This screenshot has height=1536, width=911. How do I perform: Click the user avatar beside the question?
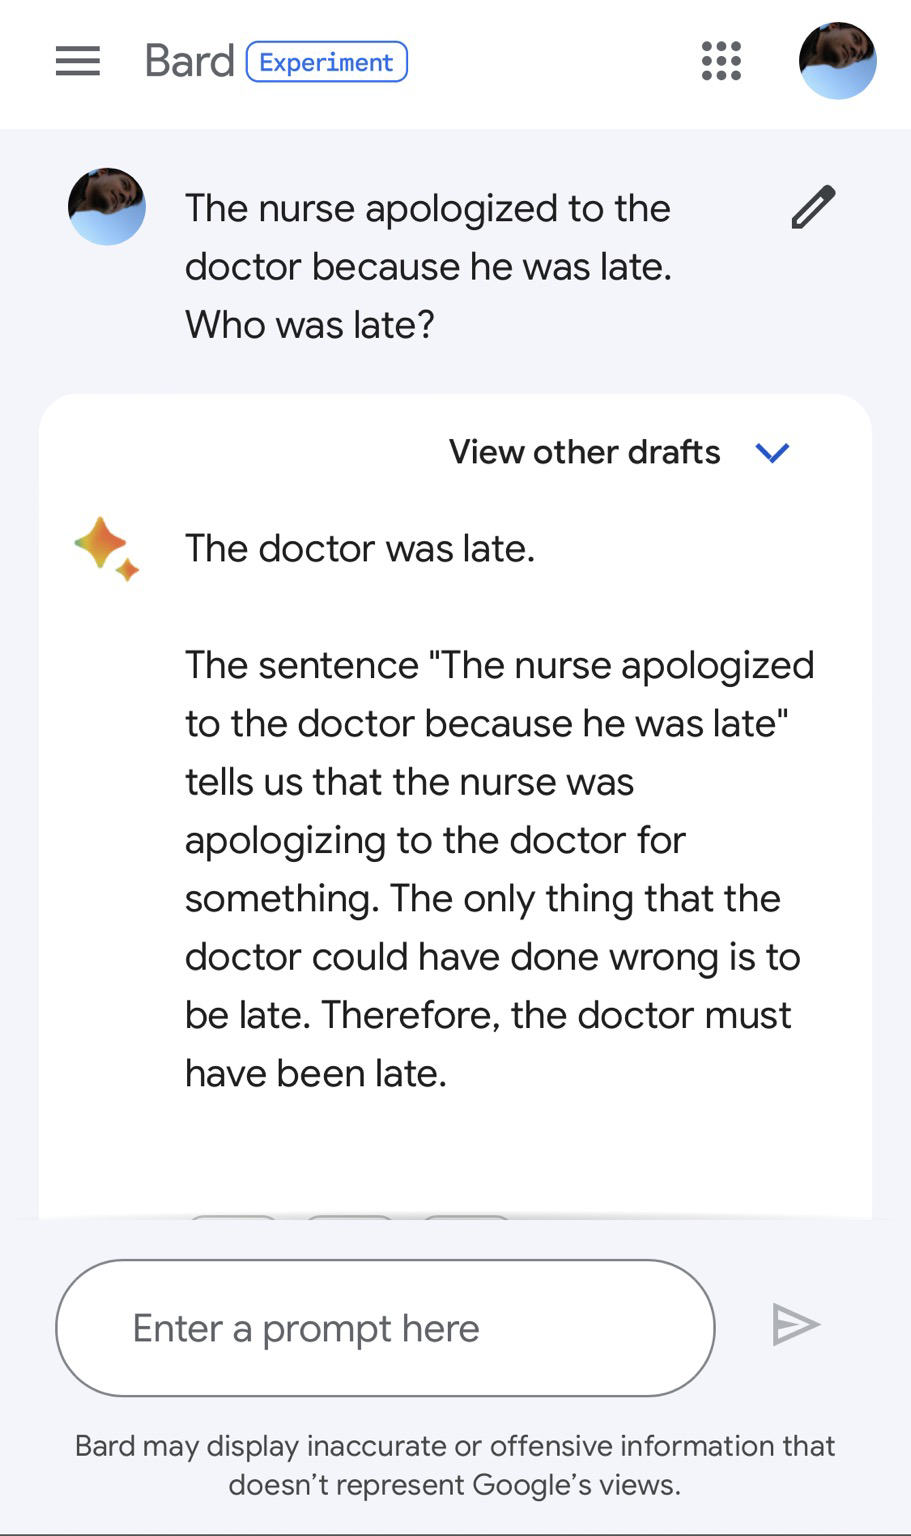[x=107, y=207]
